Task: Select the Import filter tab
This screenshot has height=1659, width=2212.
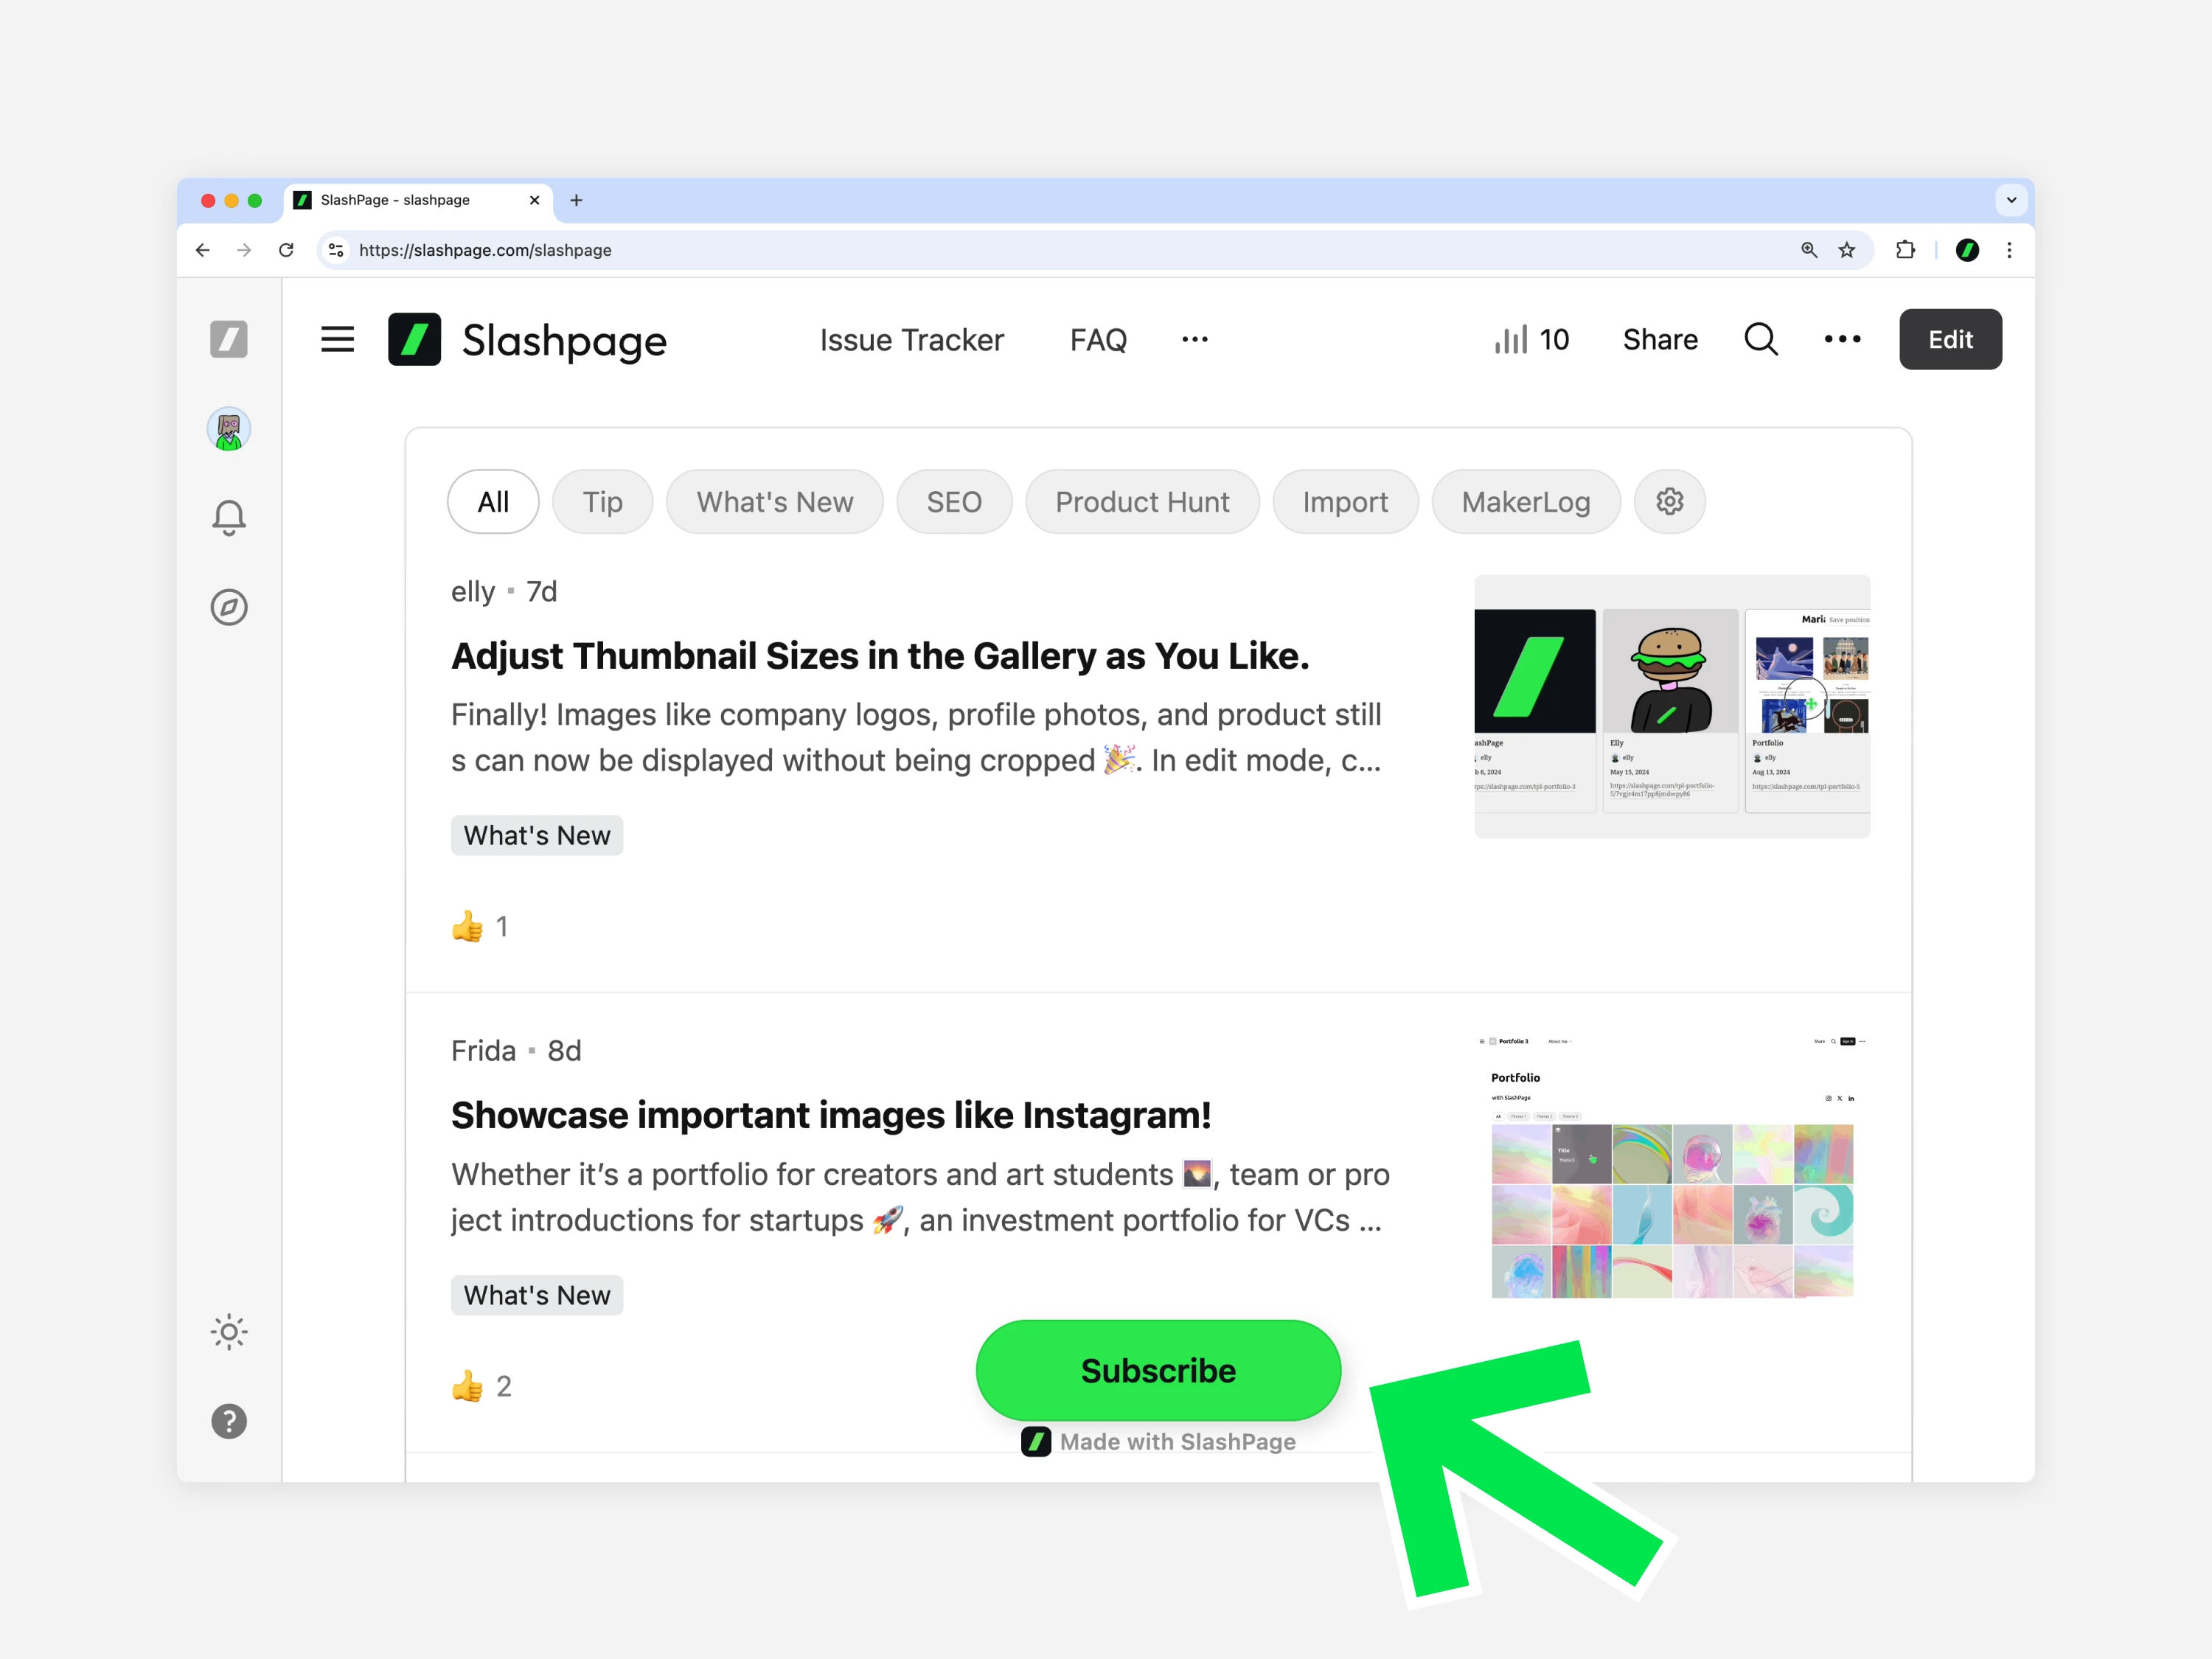Action: click(1345, 501)
